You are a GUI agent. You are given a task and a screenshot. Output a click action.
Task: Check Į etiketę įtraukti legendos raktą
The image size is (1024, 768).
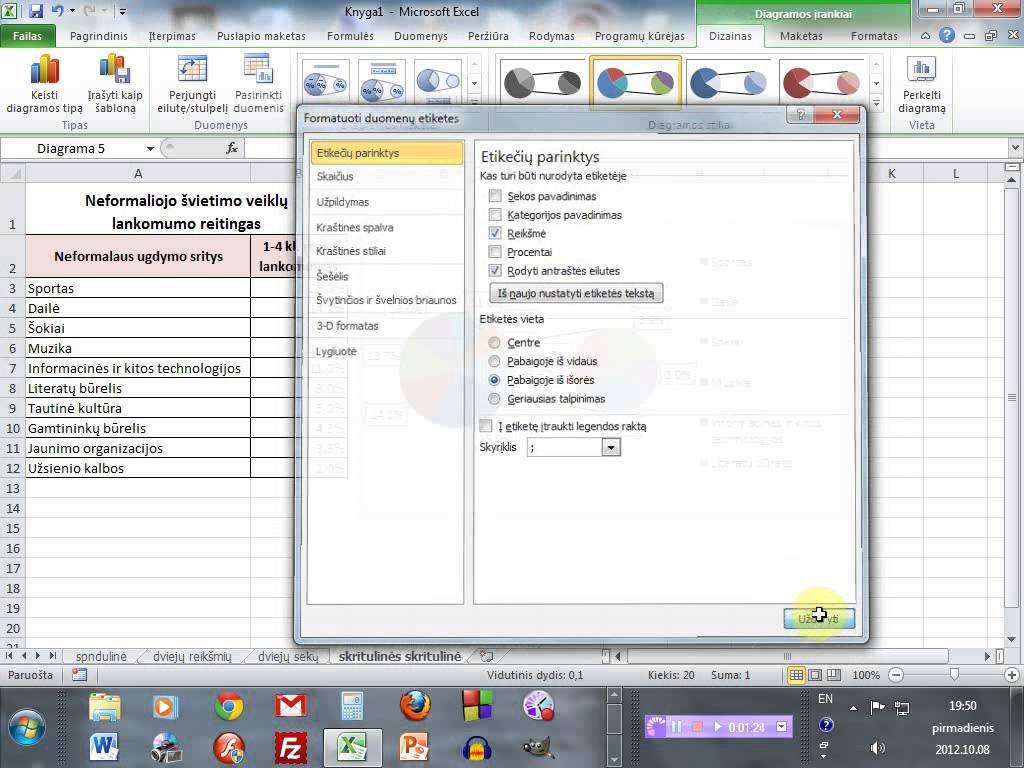[486, 426]
